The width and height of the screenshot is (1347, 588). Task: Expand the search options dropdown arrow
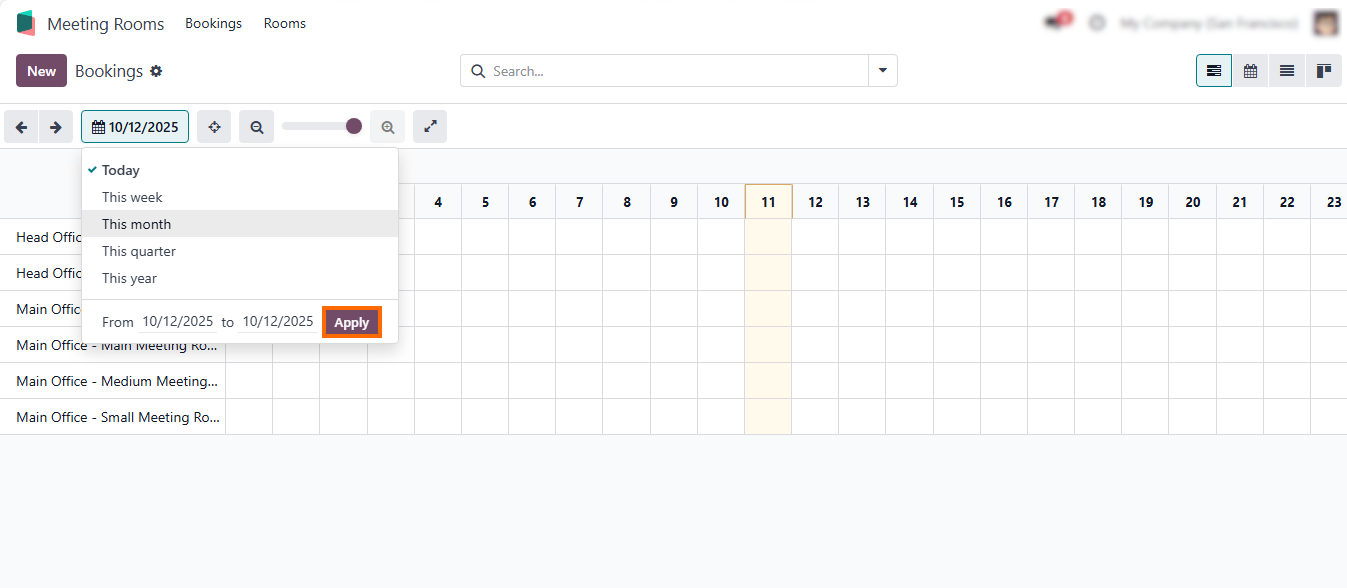[x=883, y=71]
